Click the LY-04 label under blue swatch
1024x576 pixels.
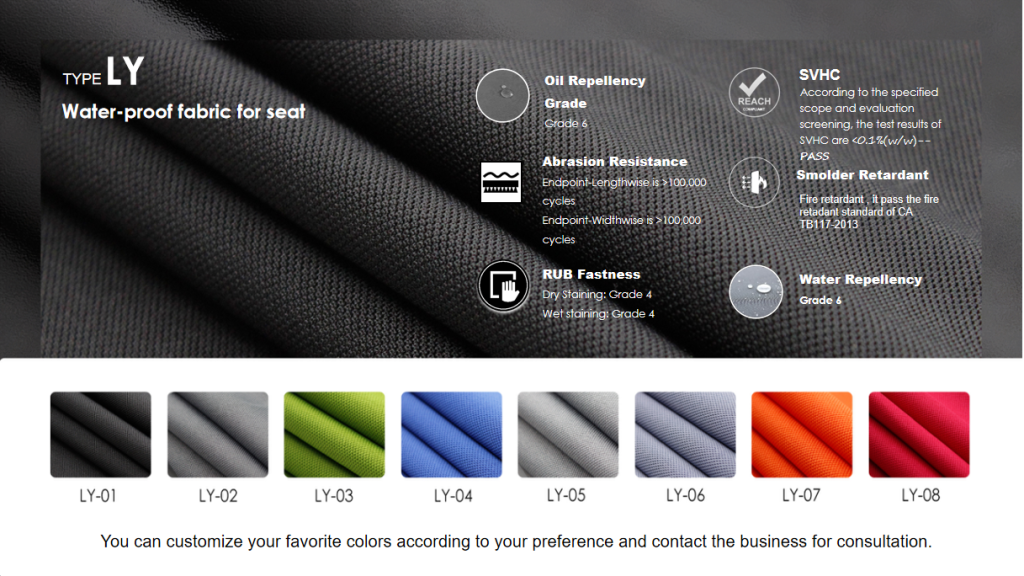coord(453,496)
